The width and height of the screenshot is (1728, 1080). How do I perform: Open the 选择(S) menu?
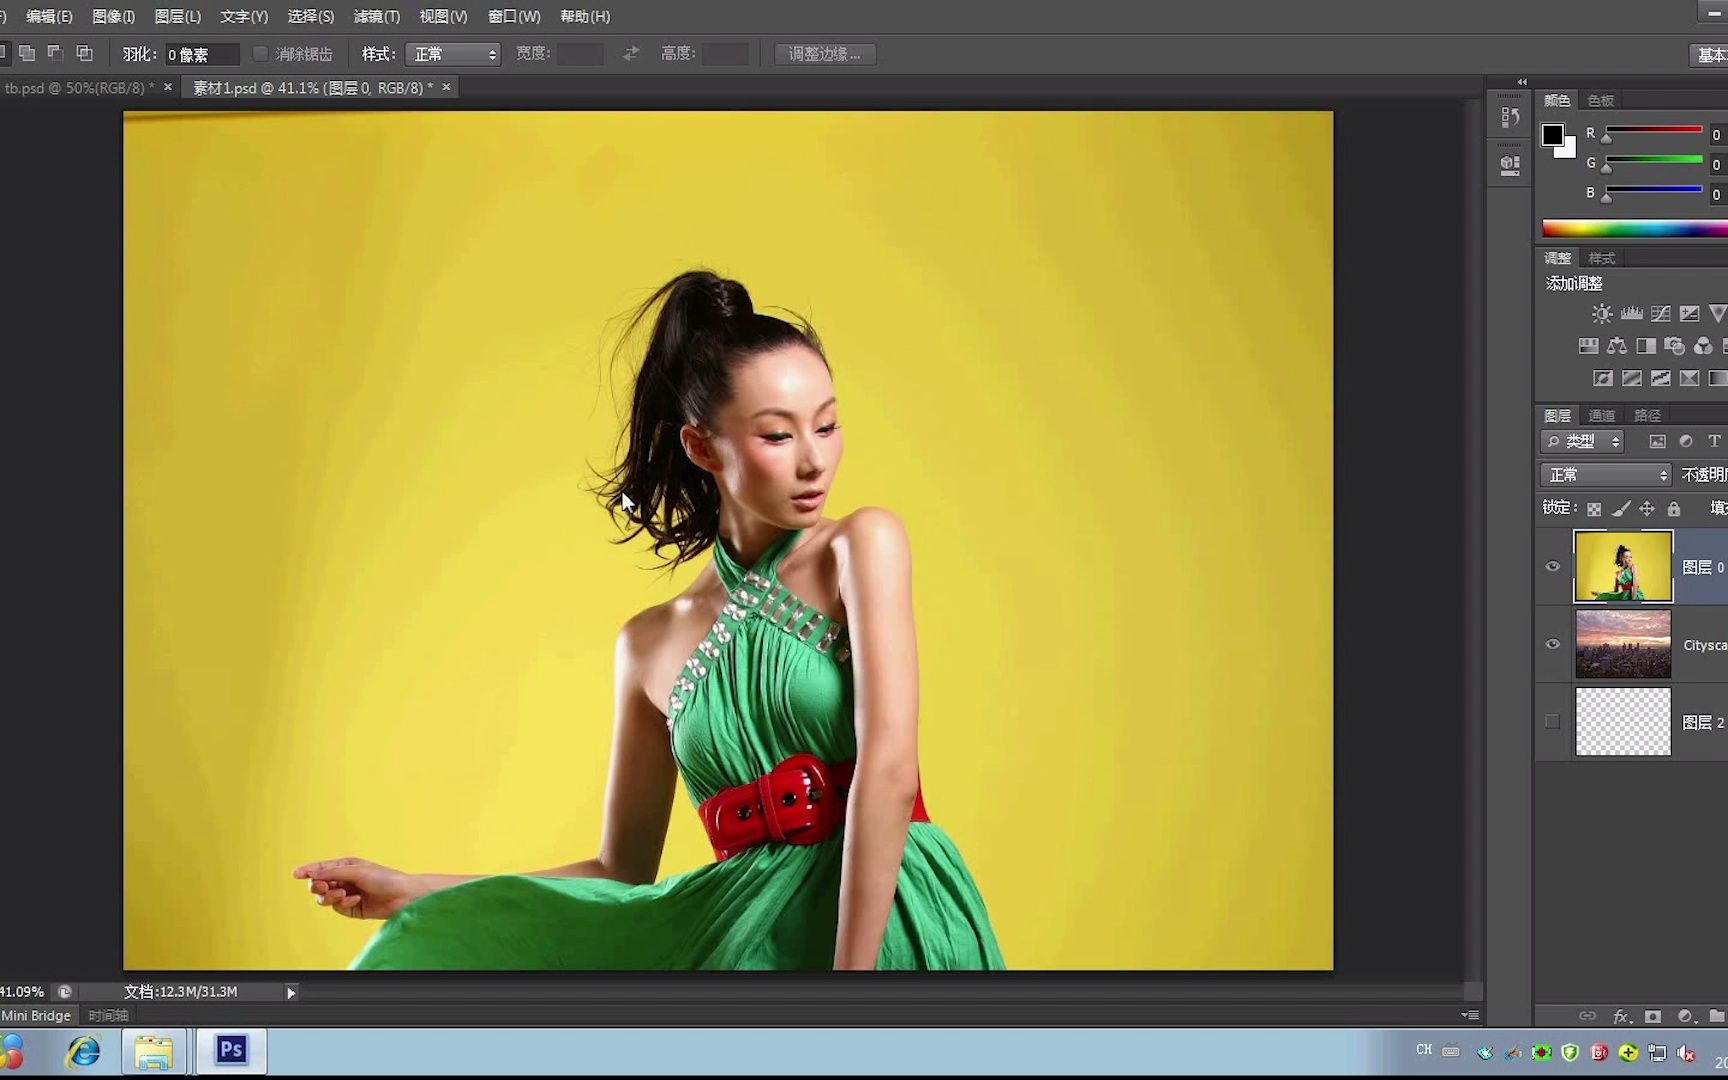(x=310, y=16)
